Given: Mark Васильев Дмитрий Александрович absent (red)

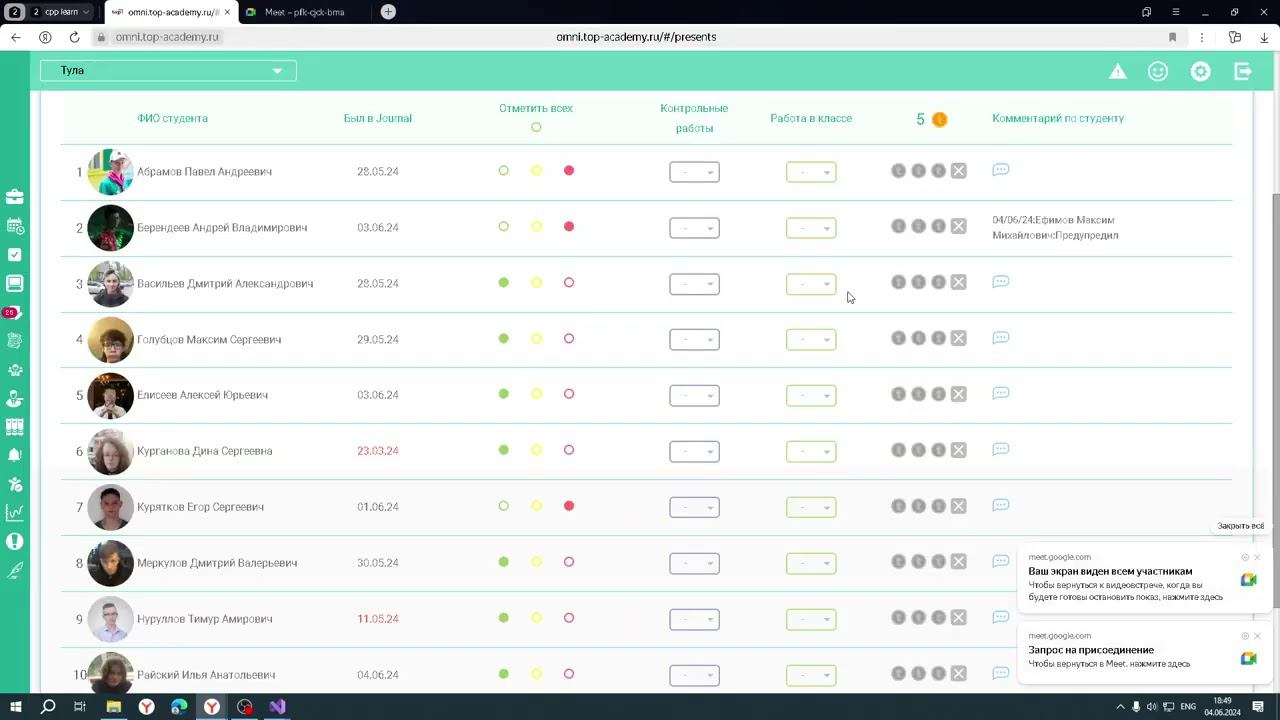Looking at the screenshot, I should coord(569,283).
